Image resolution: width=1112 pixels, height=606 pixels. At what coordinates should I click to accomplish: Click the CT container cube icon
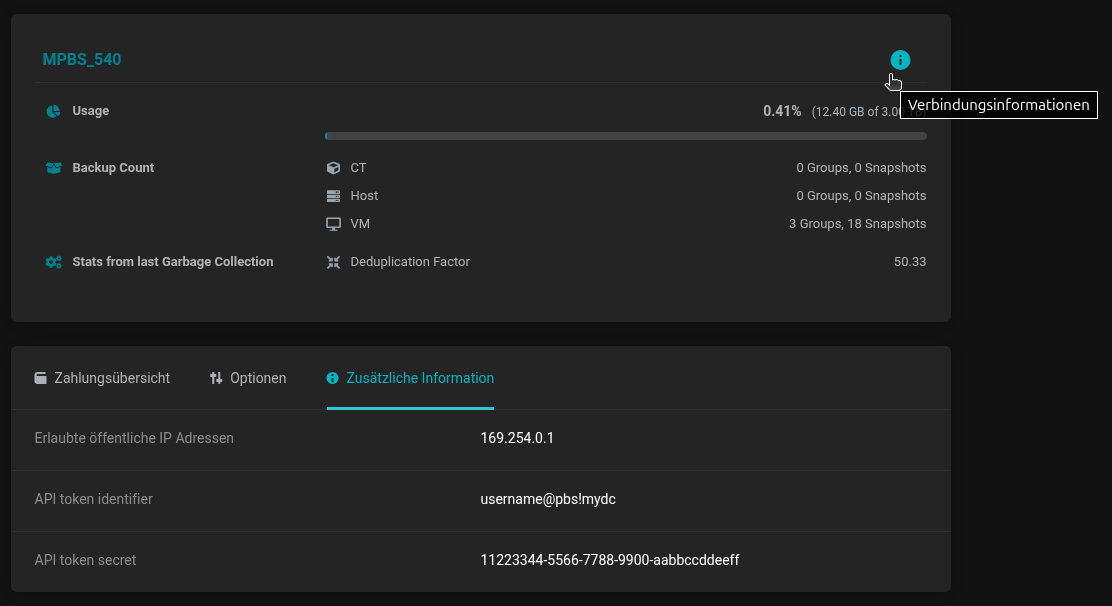pyautogui.click(x=334, y=168)
